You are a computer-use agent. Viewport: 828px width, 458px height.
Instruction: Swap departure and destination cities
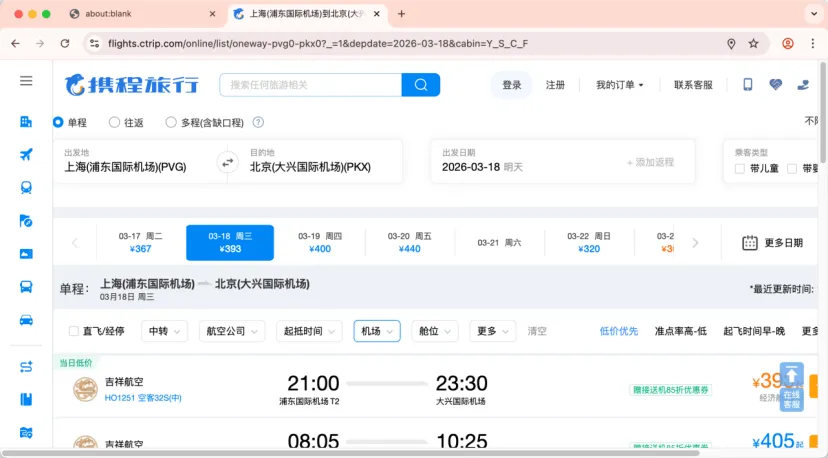pos(228,162)
